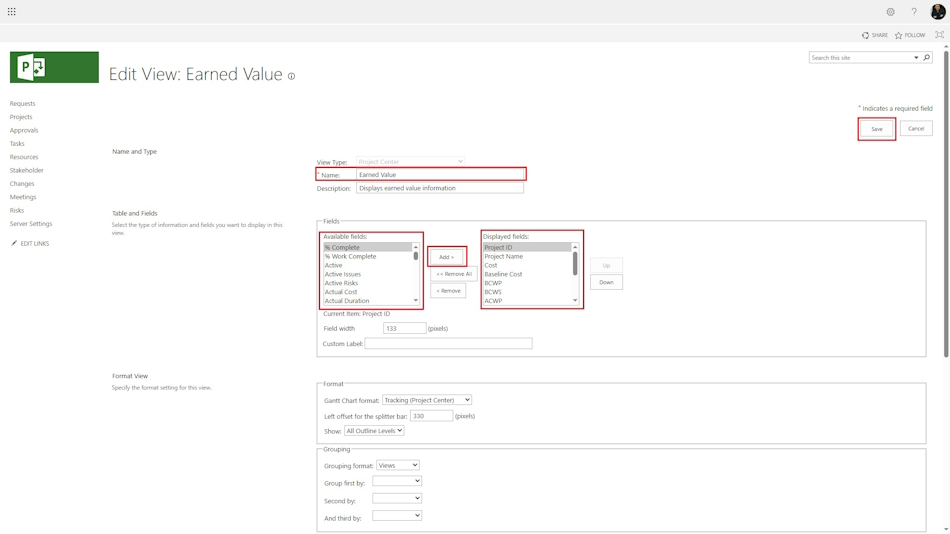The height and width of the screenshot is (534, 950).
Task: Open the Group first by dropdown
Action: [397, 481]
